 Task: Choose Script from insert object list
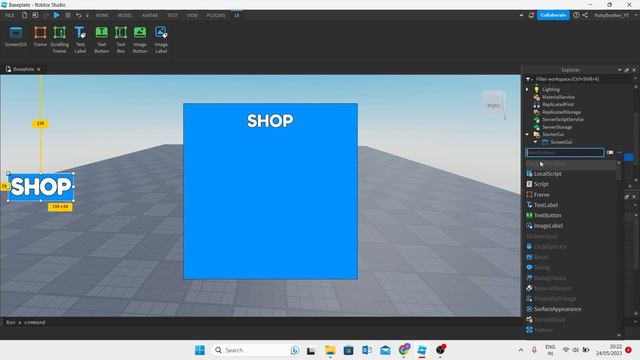[x=541, y=184]
